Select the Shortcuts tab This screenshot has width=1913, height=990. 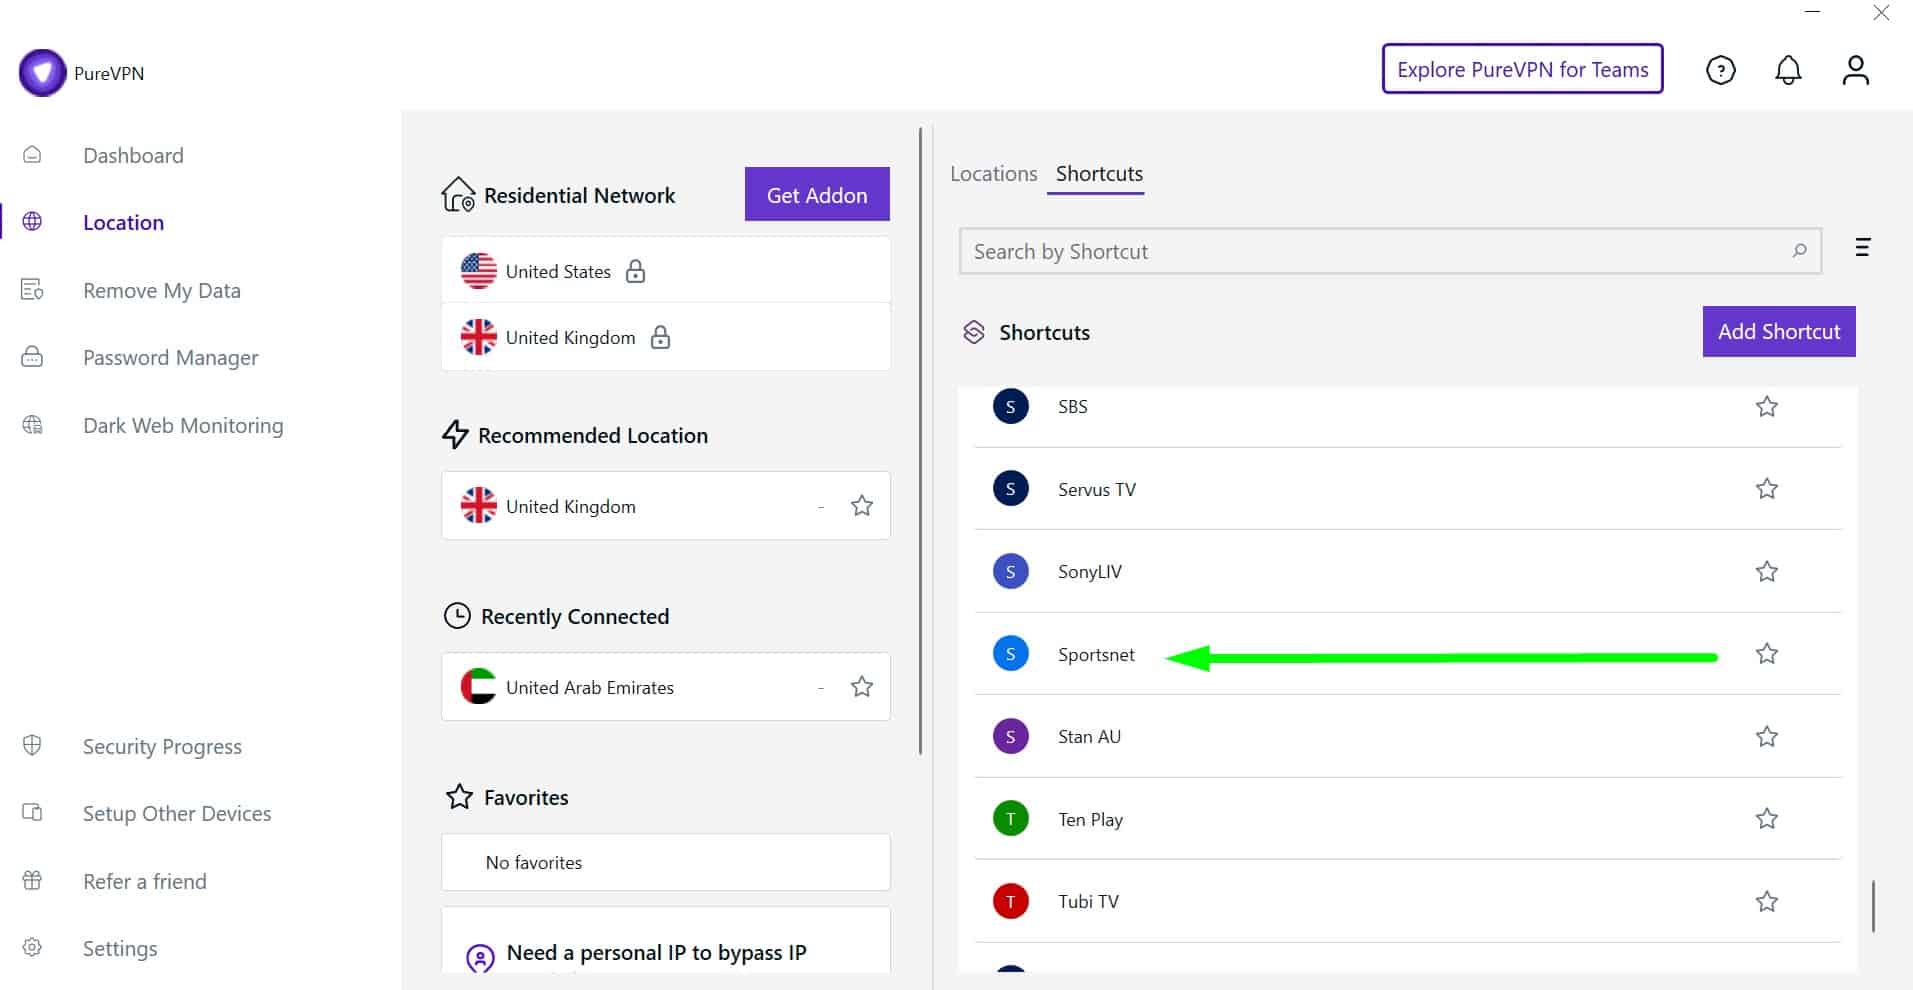1099,173
